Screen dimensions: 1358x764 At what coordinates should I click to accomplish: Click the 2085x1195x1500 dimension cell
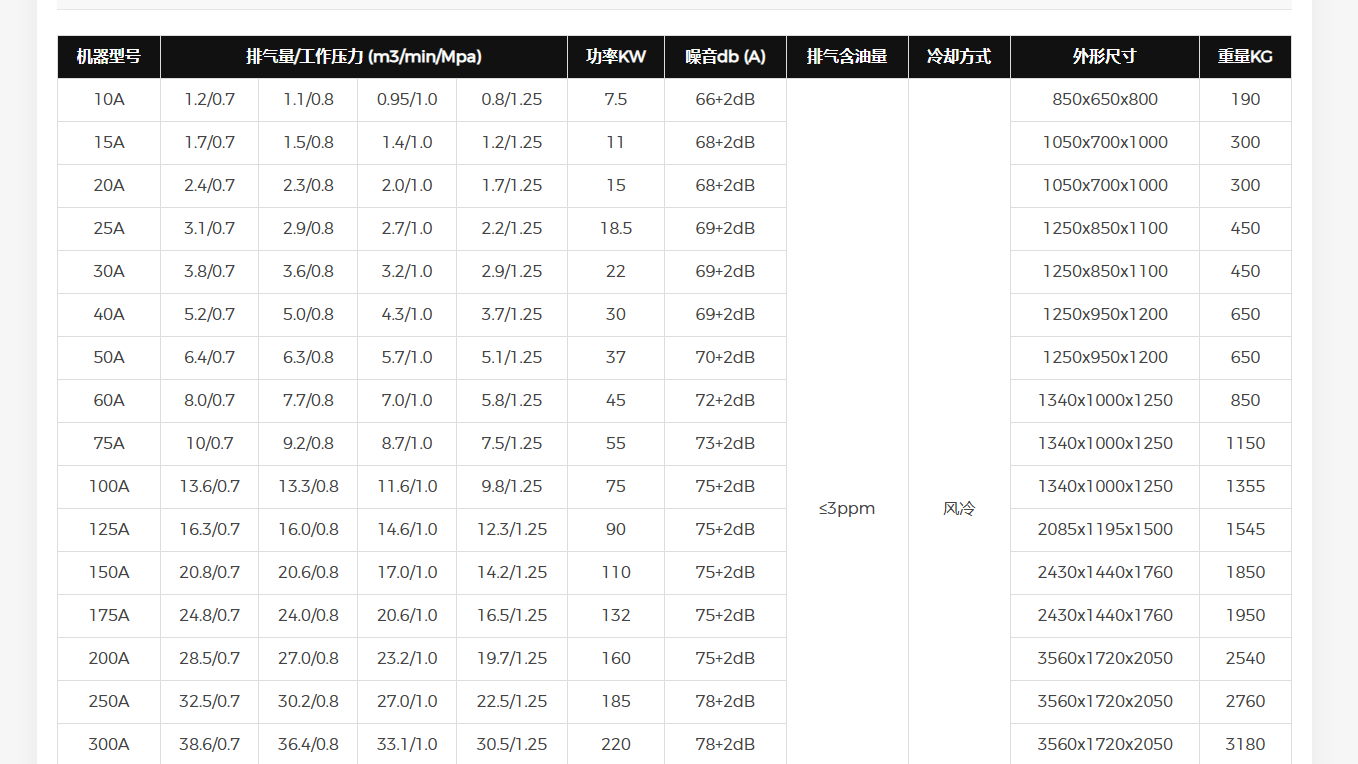click(1105, 530)
